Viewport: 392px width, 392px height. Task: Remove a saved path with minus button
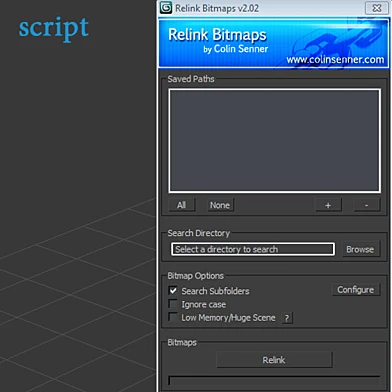tap(367, 205)
